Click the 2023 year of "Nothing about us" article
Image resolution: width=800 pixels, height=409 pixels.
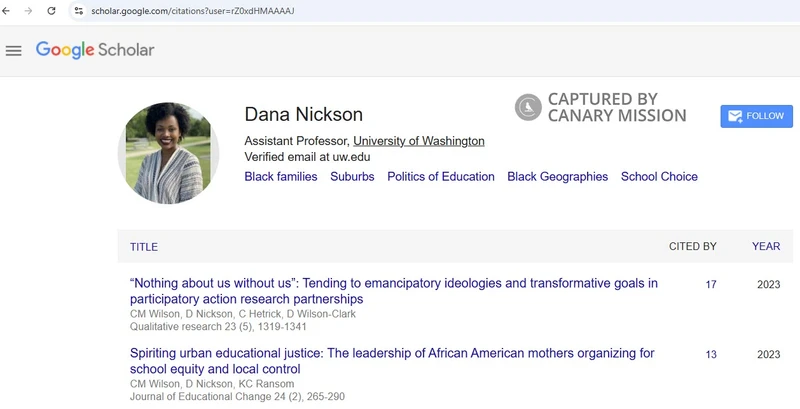click(768, 285)
